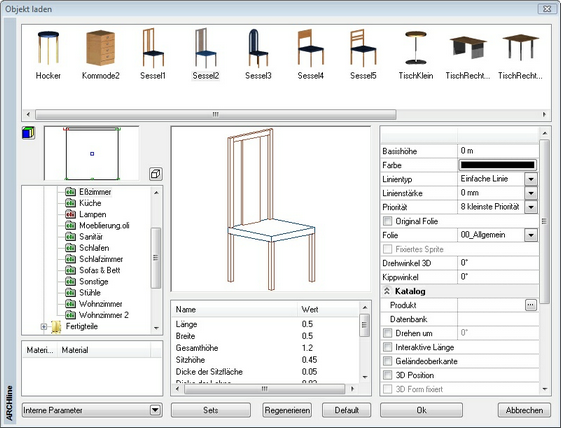Select the Kommode2 dresser icon

click(x=101, y=48)
